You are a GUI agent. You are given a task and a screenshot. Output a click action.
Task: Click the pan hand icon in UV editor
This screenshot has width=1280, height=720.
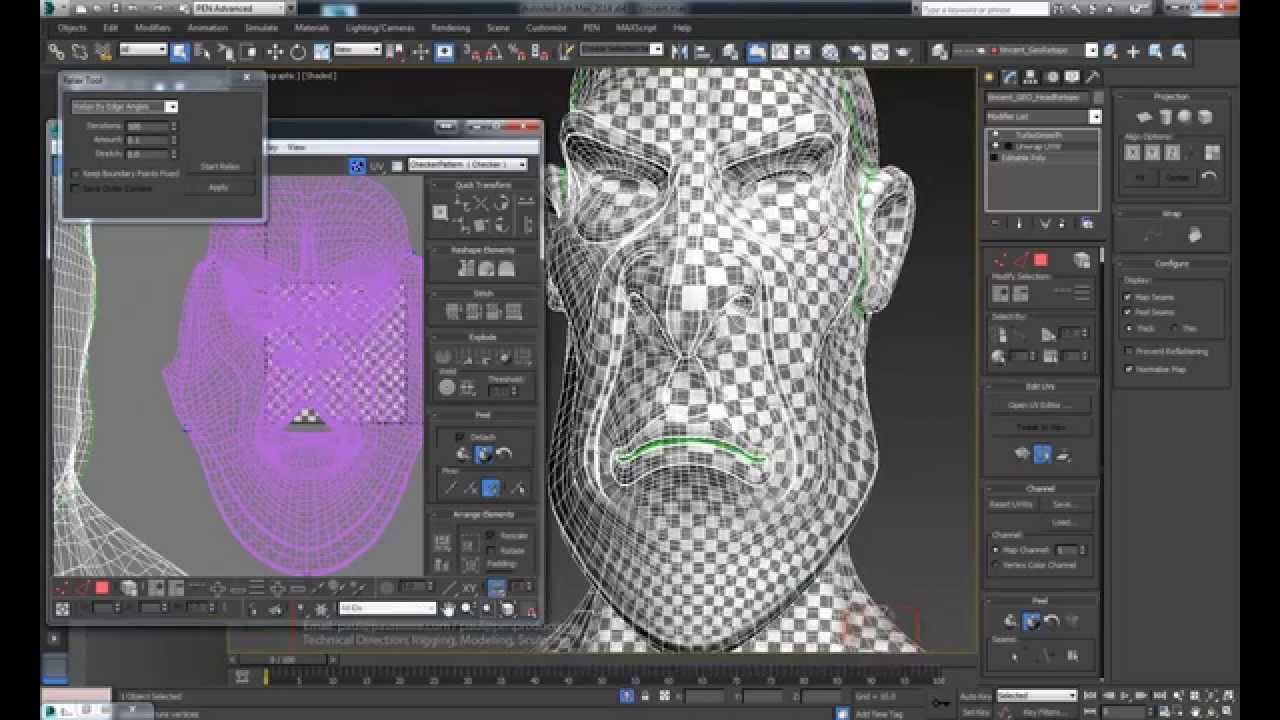[449, 609]
